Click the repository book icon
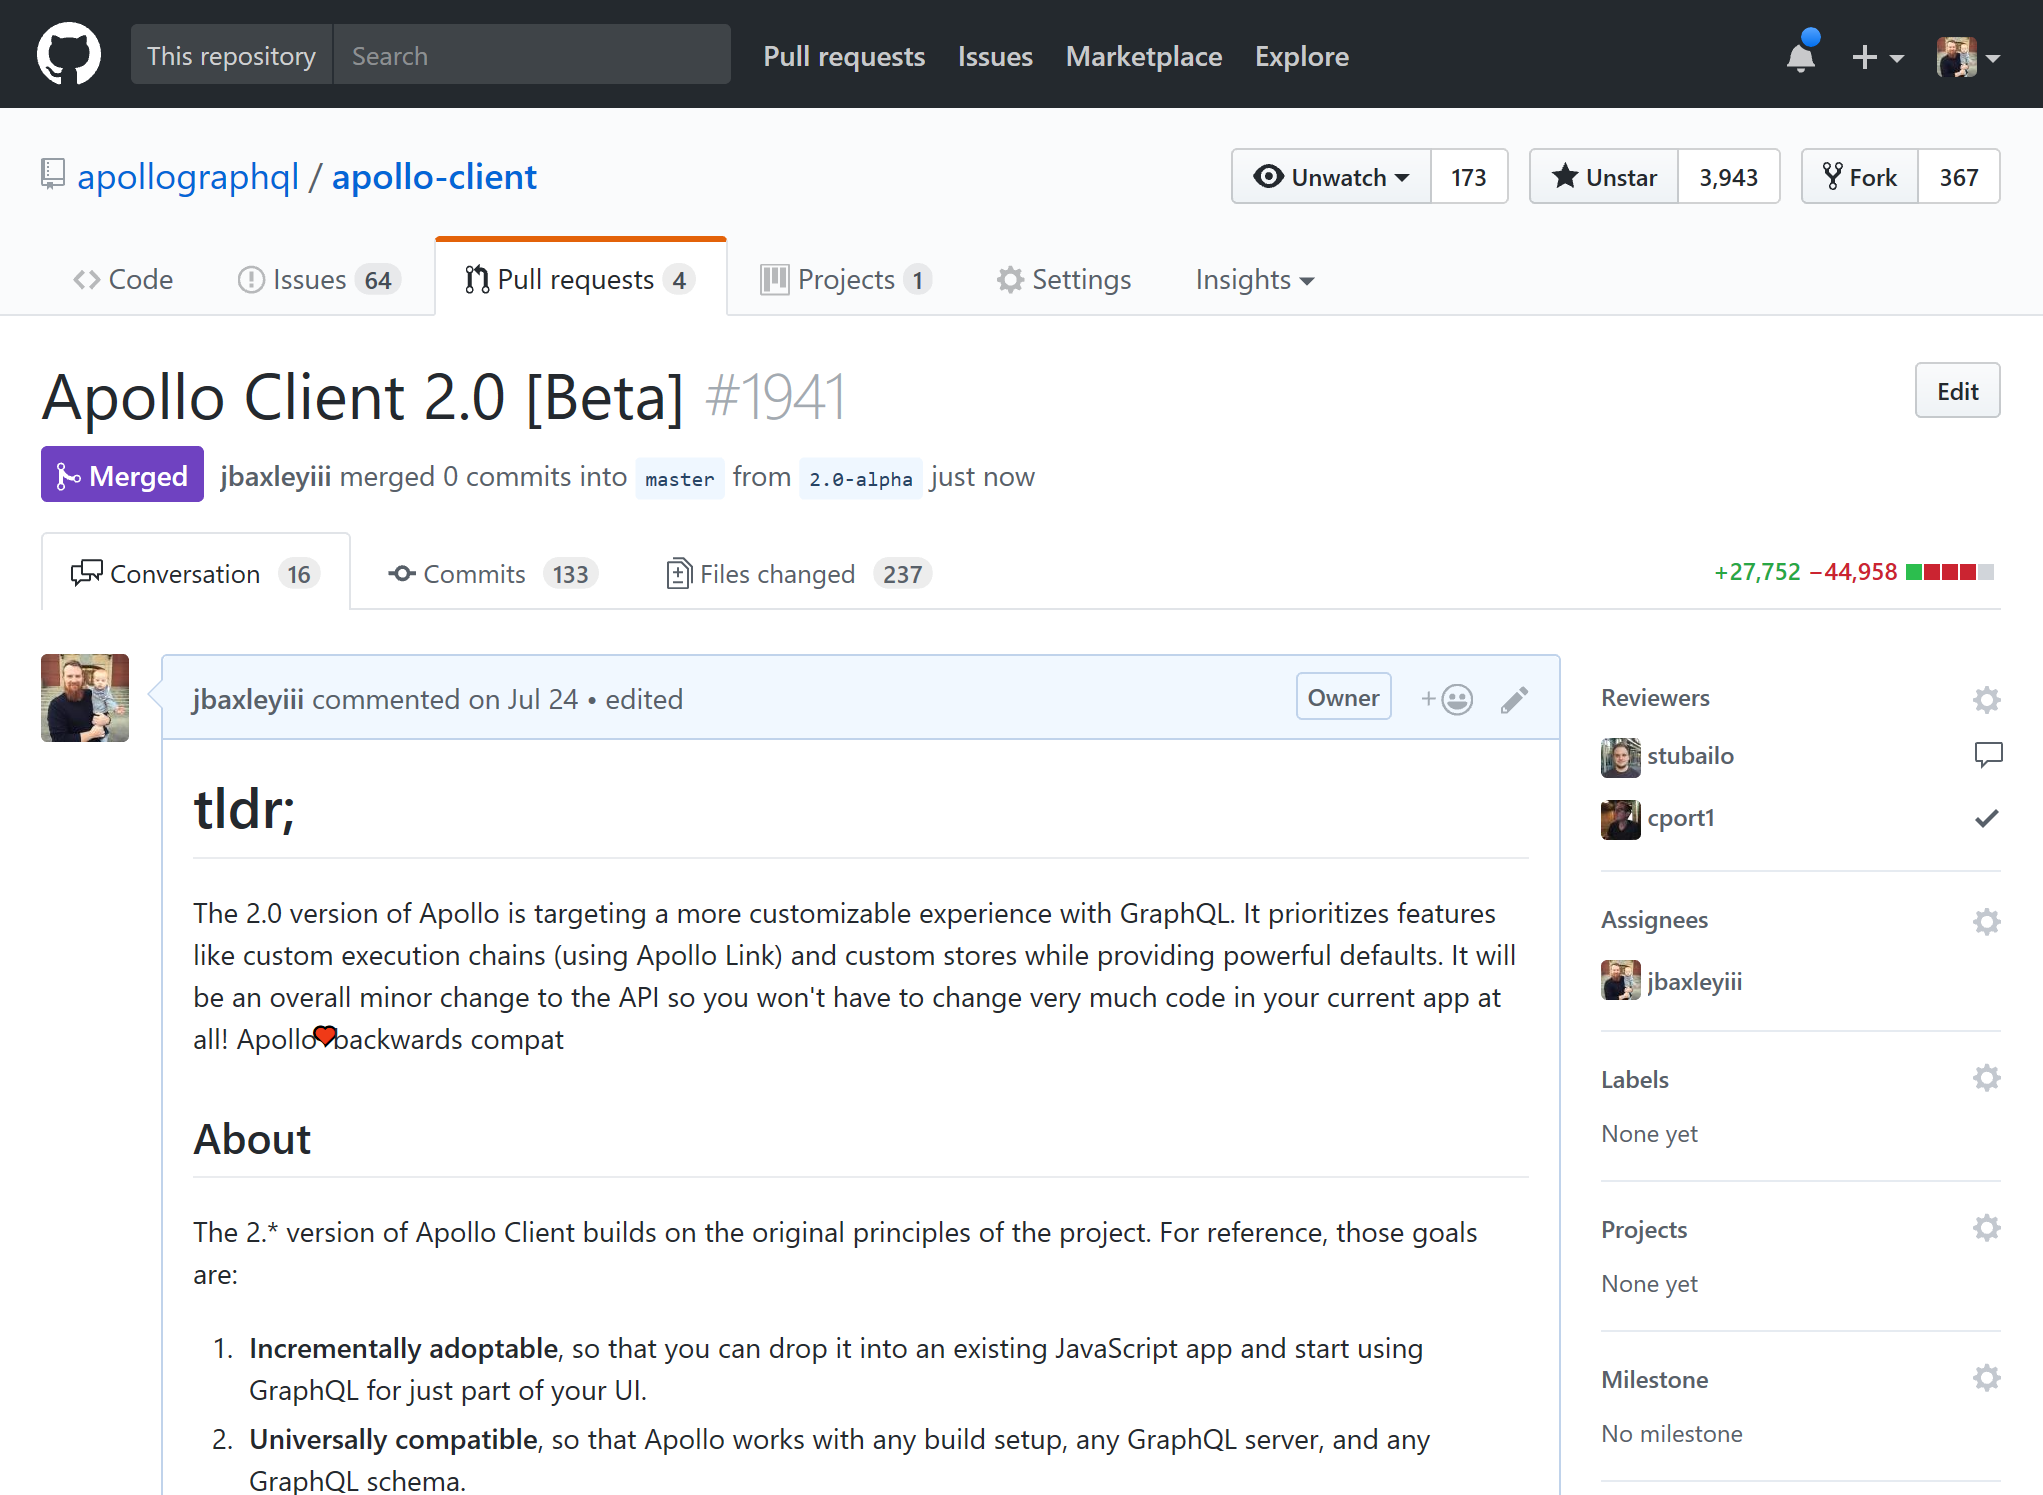The height and width of the screenshot is (1495, 2043). click(x=52, y=174)
